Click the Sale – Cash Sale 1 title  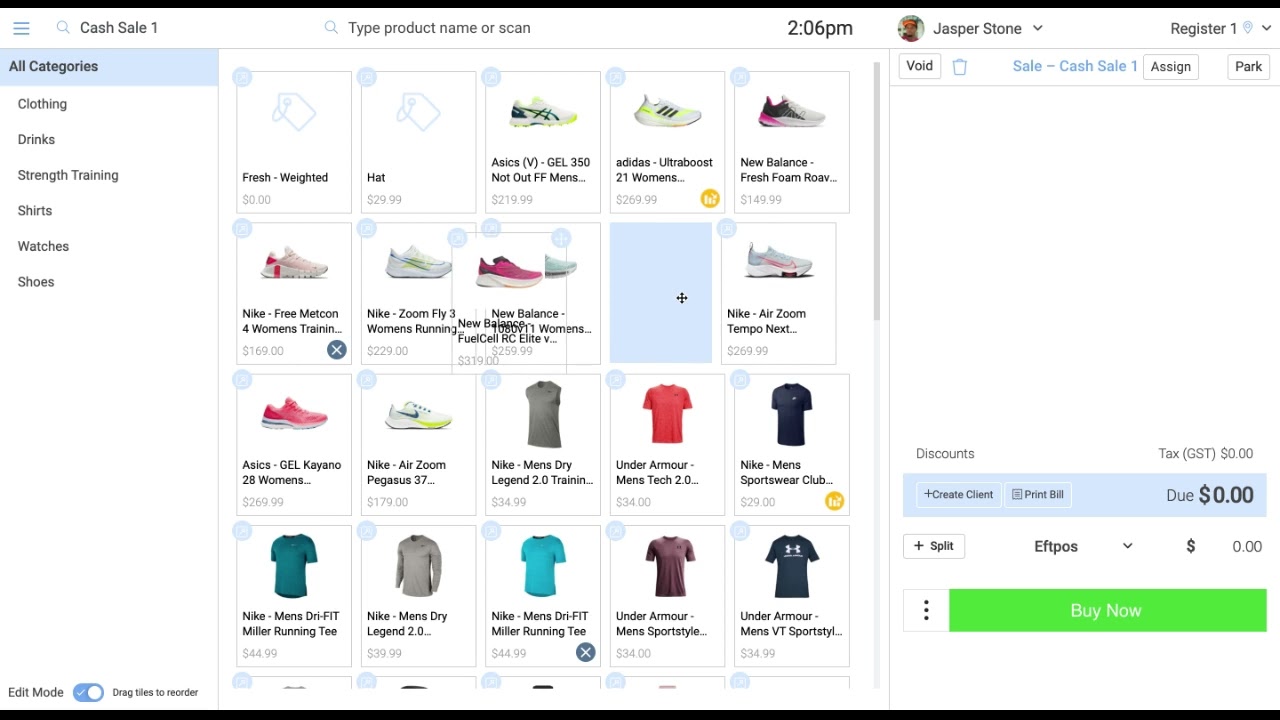tap(1075, 66)
